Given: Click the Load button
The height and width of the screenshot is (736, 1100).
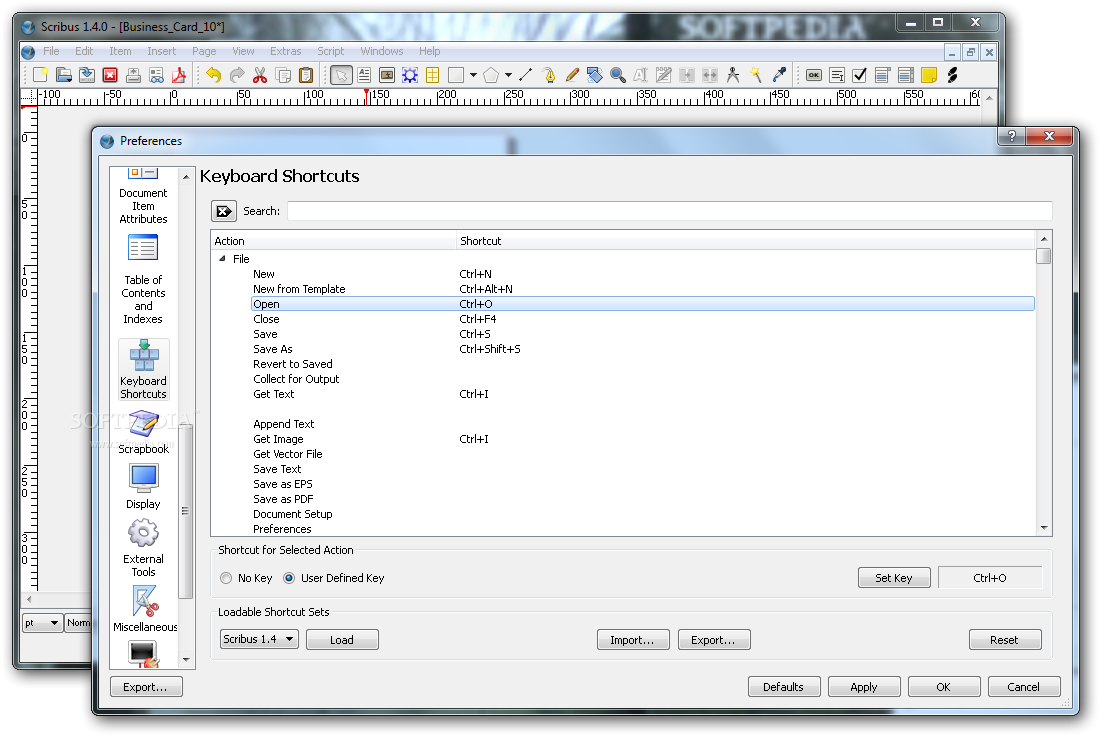Looking at the screenshot, I should (x=342, y=639).
